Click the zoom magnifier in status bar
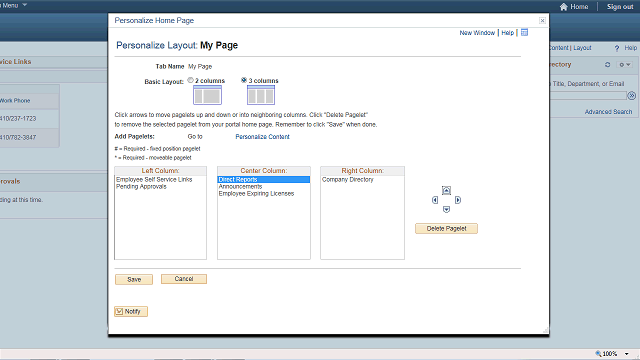The image size is (640, 360). pyautogui.click(x=598, y=353)
